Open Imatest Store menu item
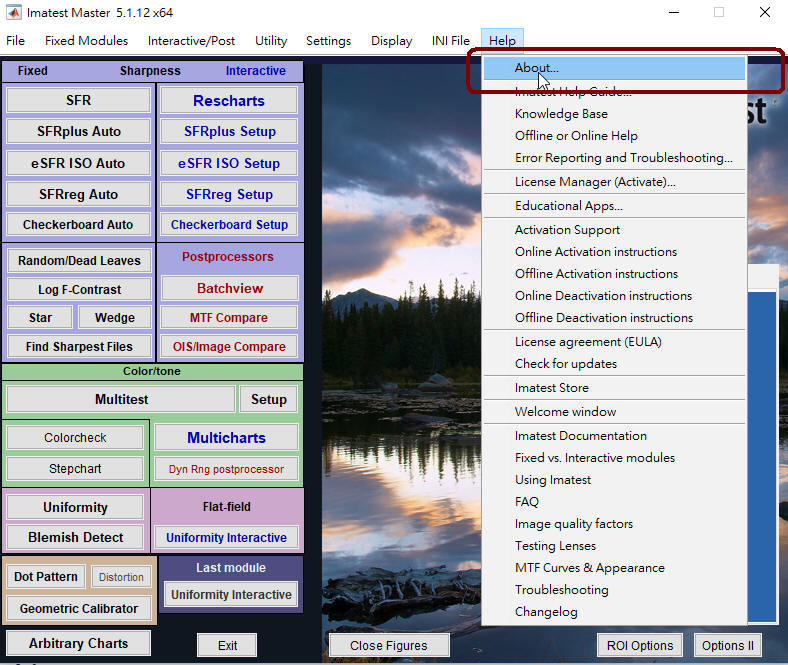The image size is (788, 665). tap(614, 388)
